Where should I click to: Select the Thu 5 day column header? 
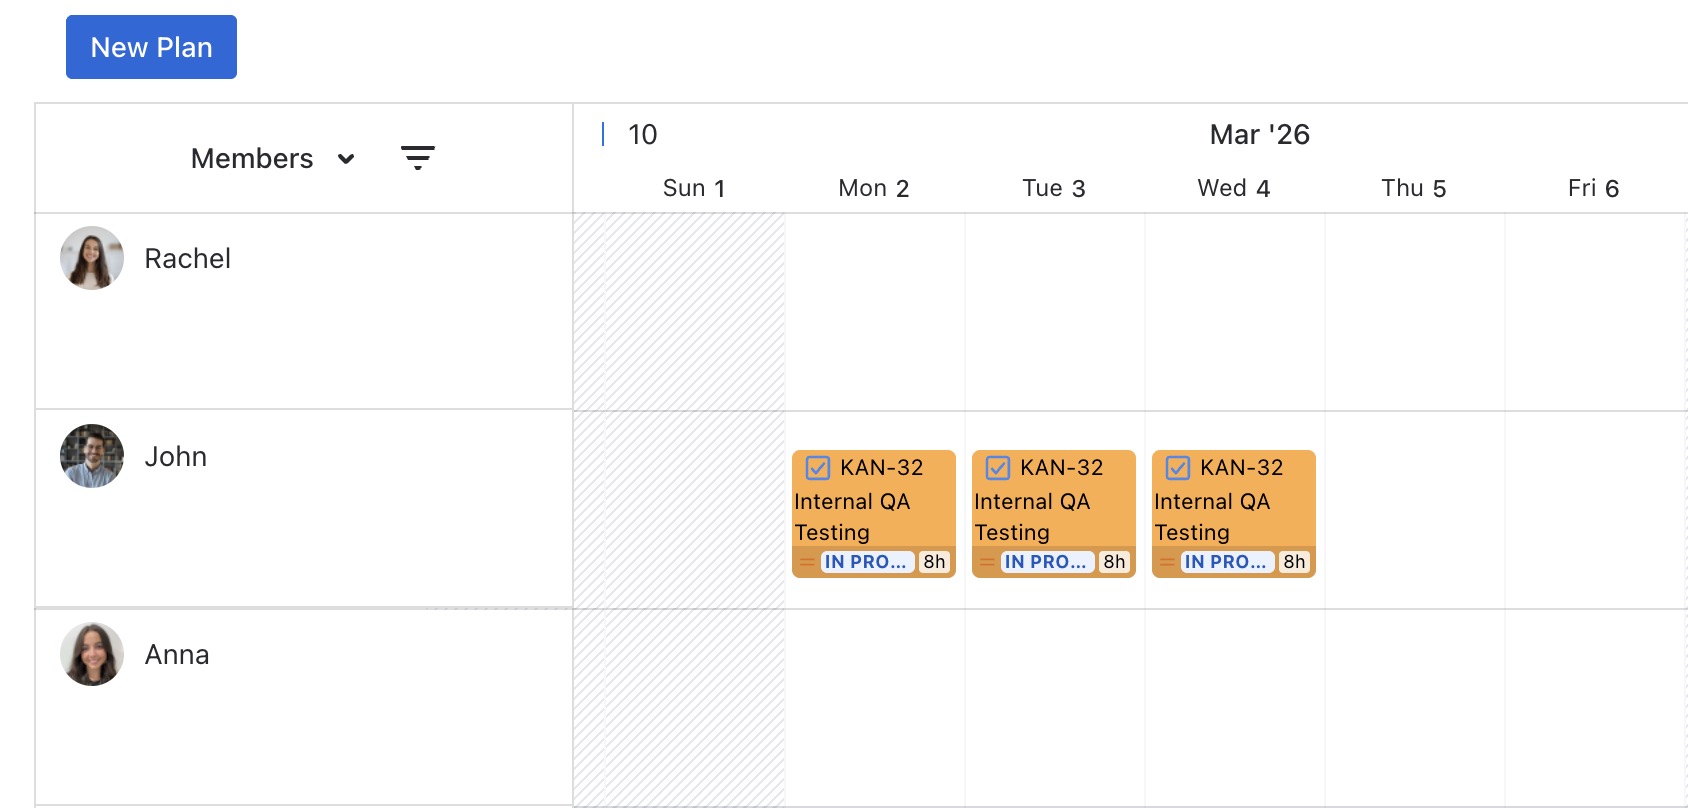[x=1414, y=188]
